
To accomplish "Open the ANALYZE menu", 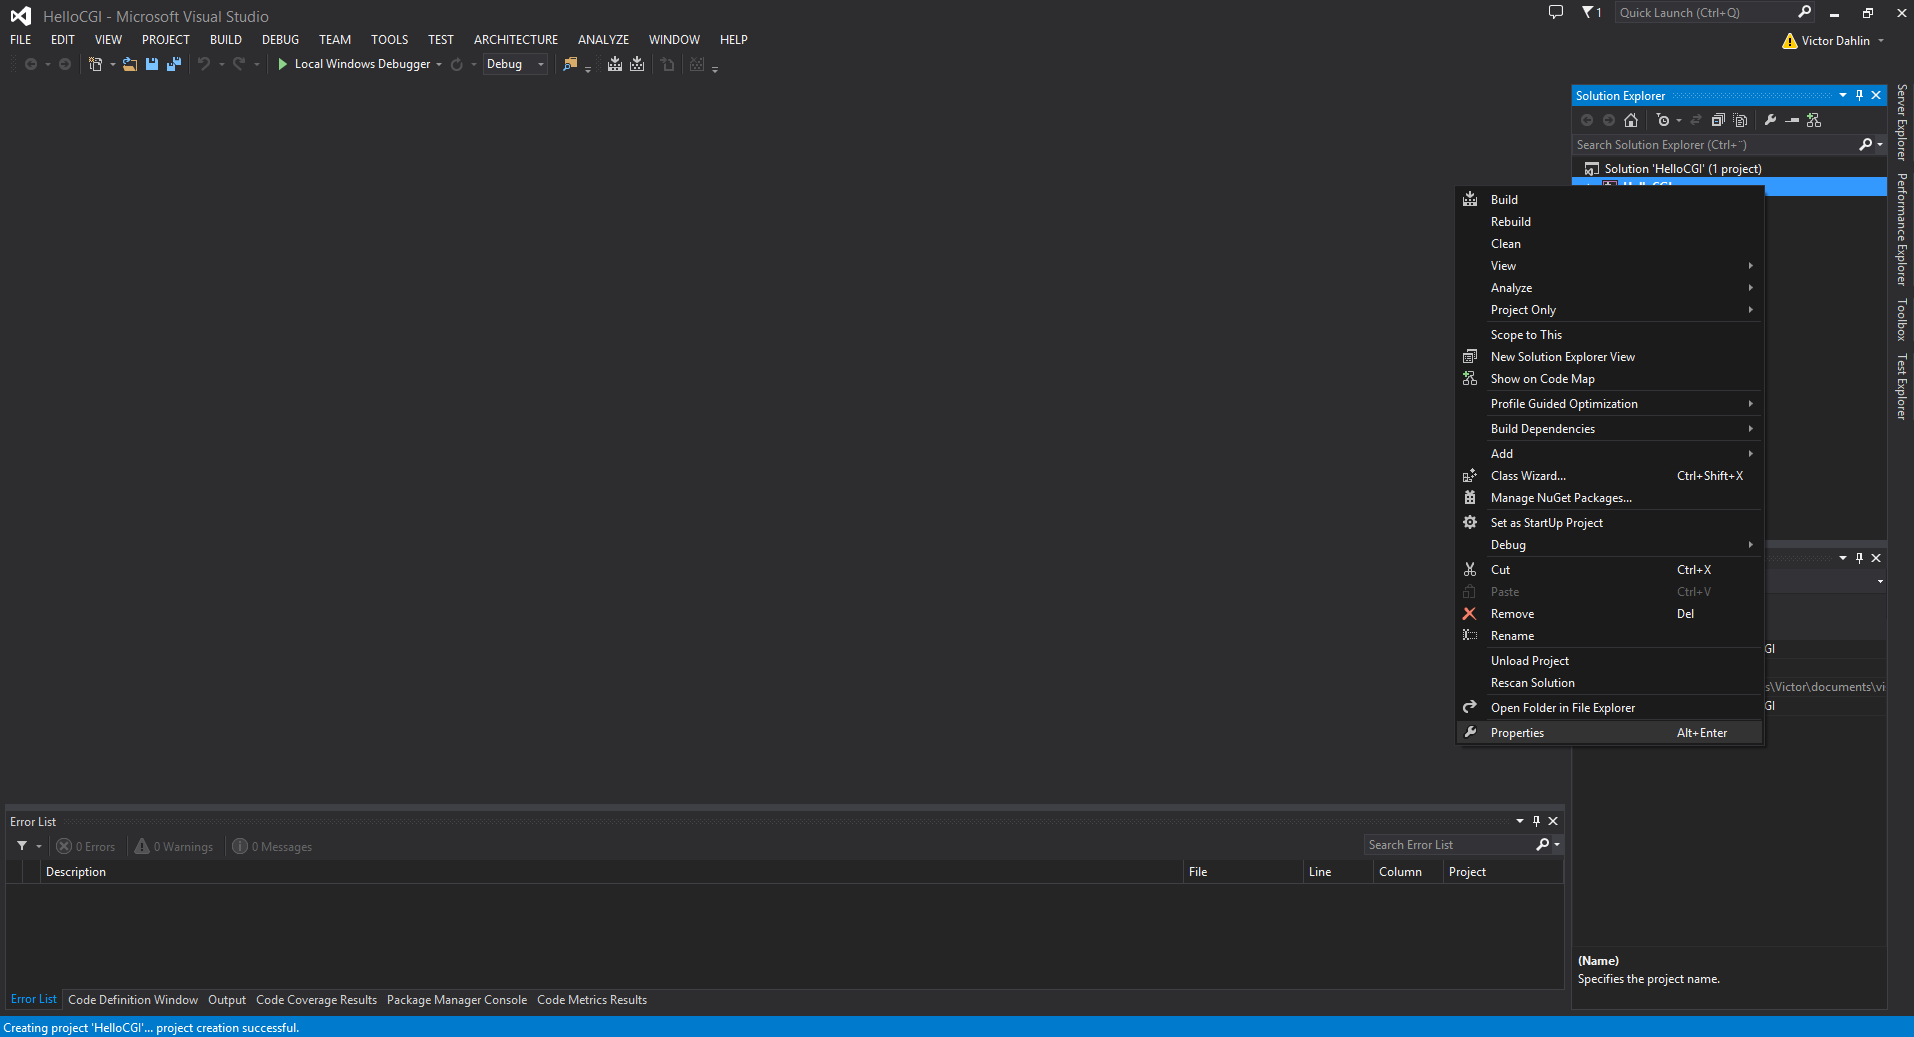I will [603, 40].
